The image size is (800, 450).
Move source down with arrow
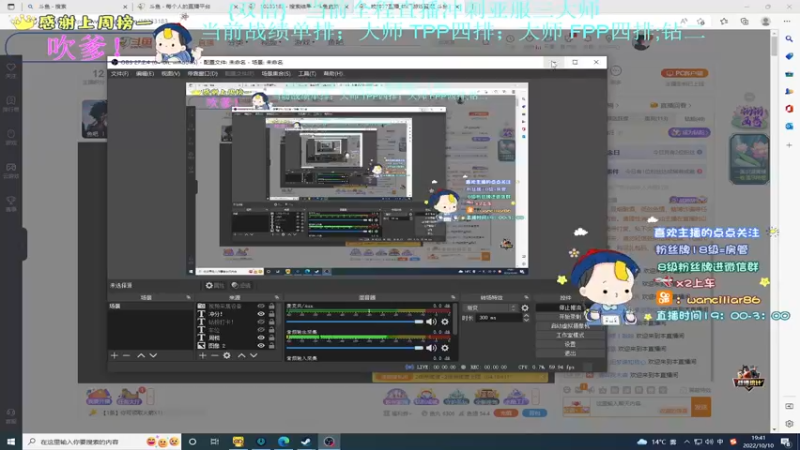254,356
